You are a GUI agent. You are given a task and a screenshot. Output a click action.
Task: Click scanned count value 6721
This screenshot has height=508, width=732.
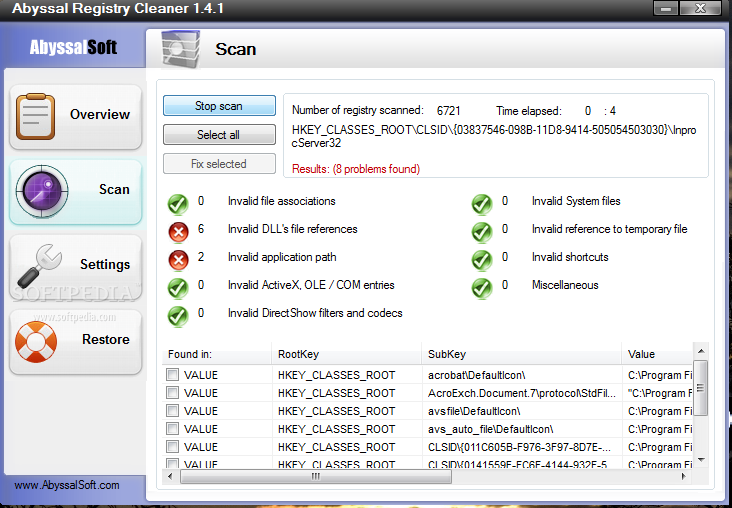pyautogui.click(x=449, y=111)
